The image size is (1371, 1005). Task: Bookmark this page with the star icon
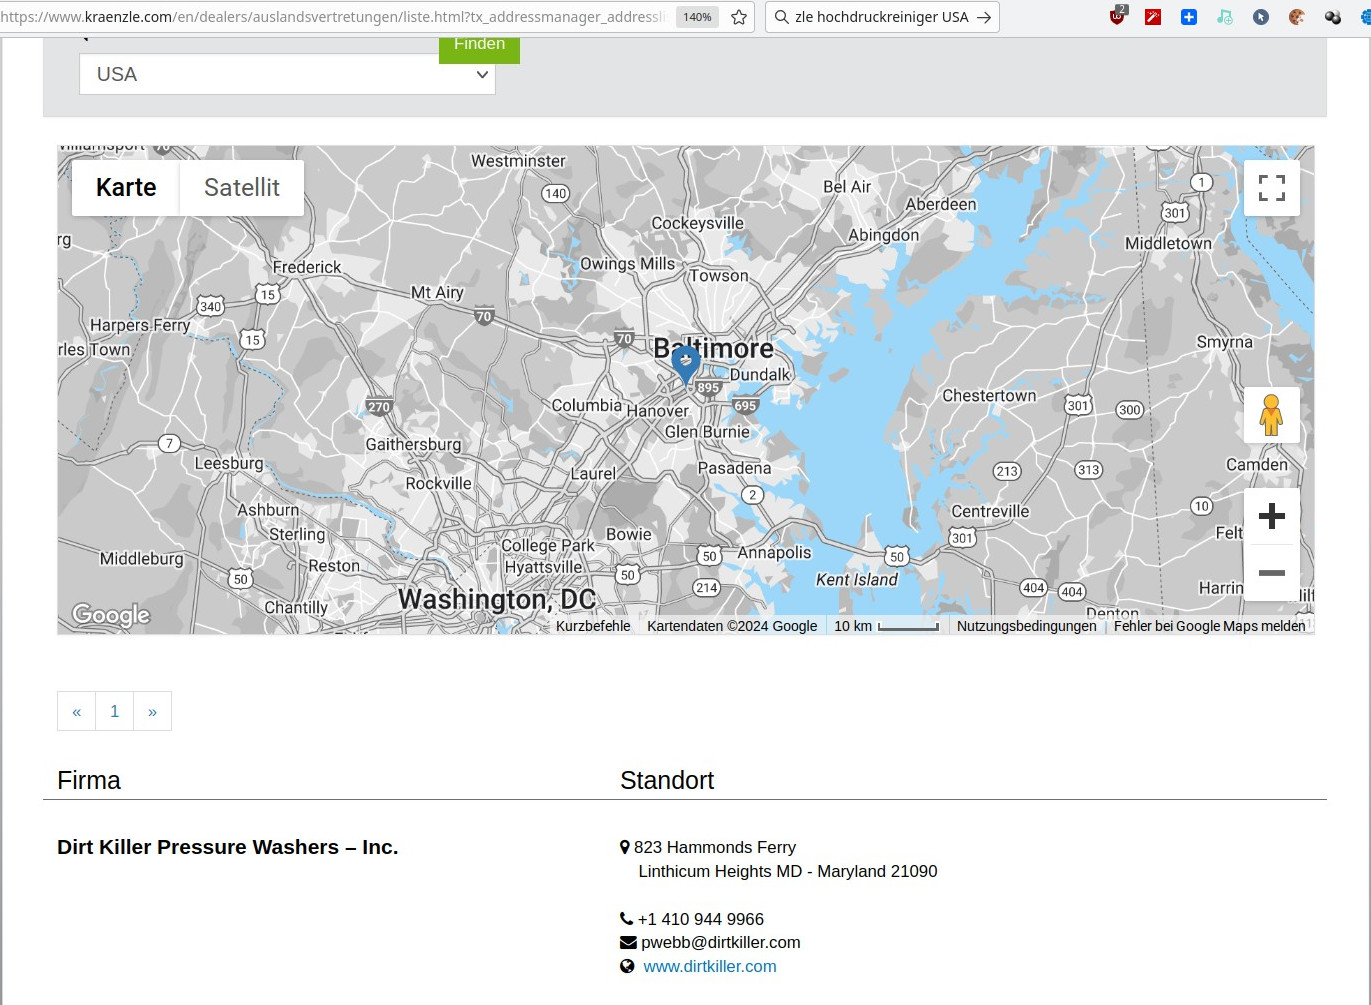(739, 17)
